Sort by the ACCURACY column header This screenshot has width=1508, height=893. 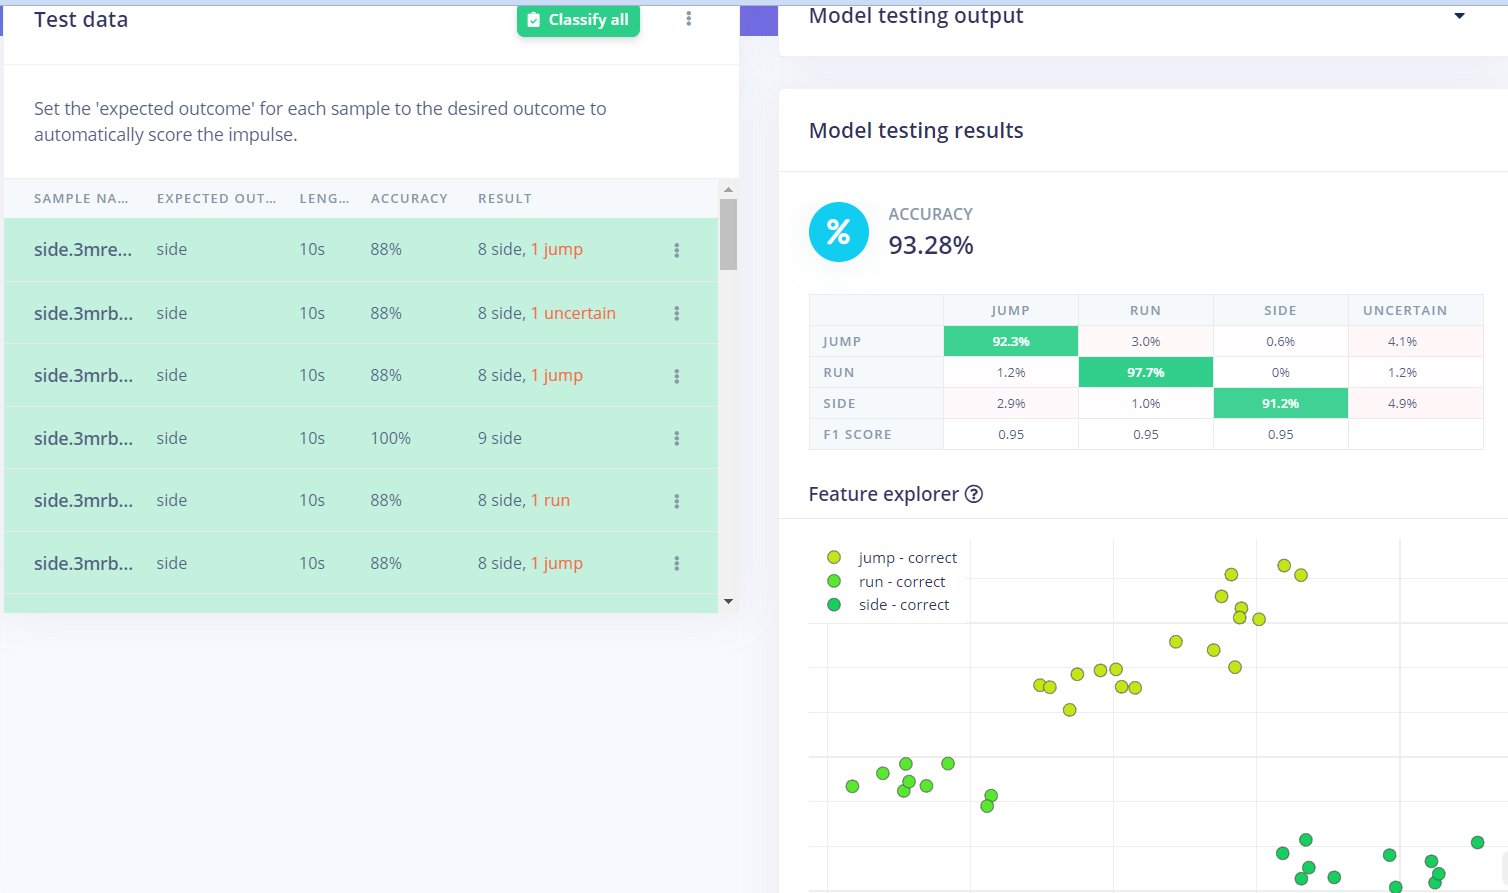409,199
